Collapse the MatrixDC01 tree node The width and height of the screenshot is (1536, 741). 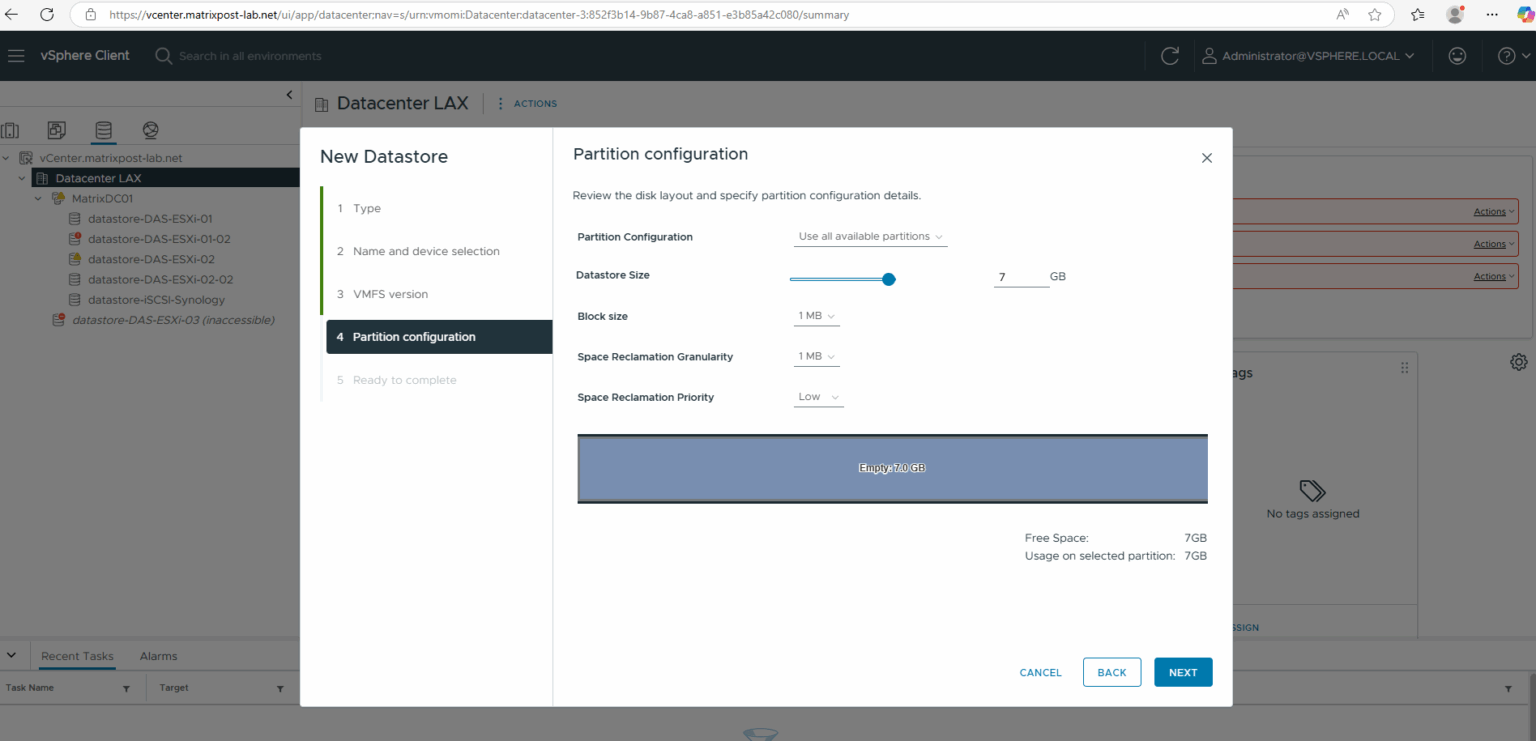[38, 197]
